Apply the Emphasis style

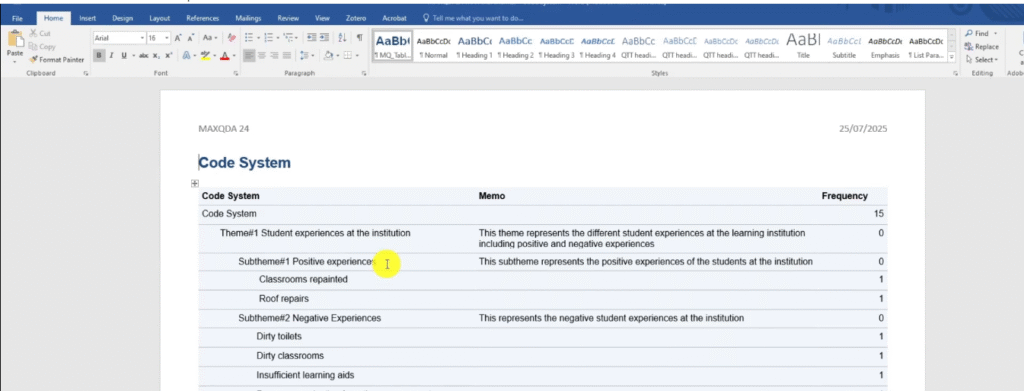coord(885,46)
